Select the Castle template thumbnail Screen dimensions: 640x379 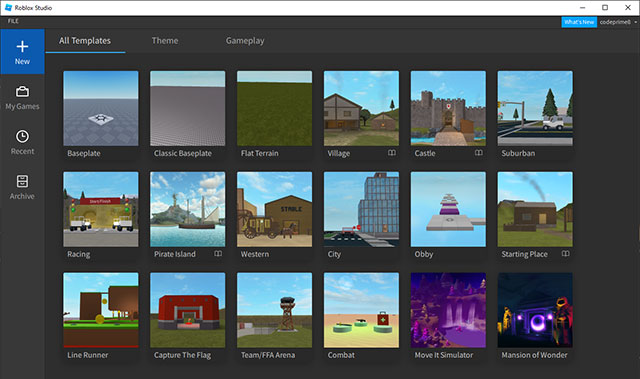(448, 108)
